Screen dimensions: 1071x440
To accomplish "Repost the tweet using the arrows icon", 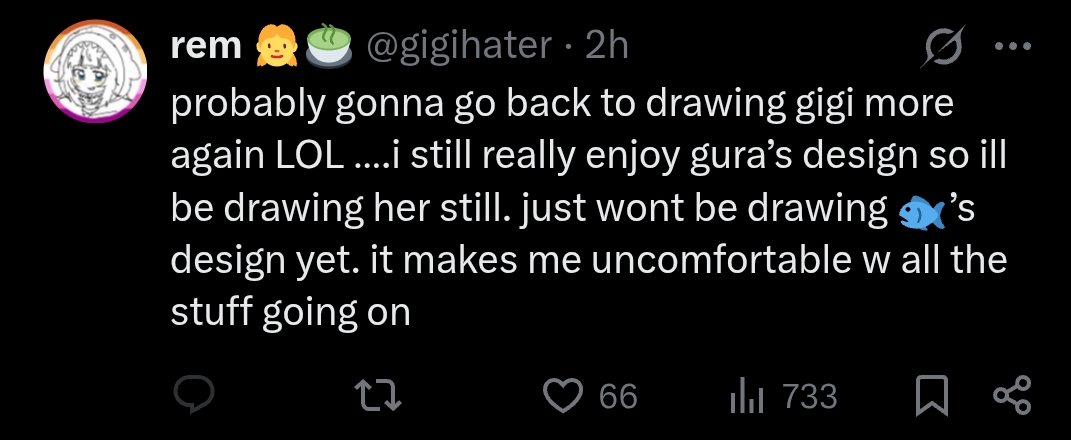I will tap(378, 396).
